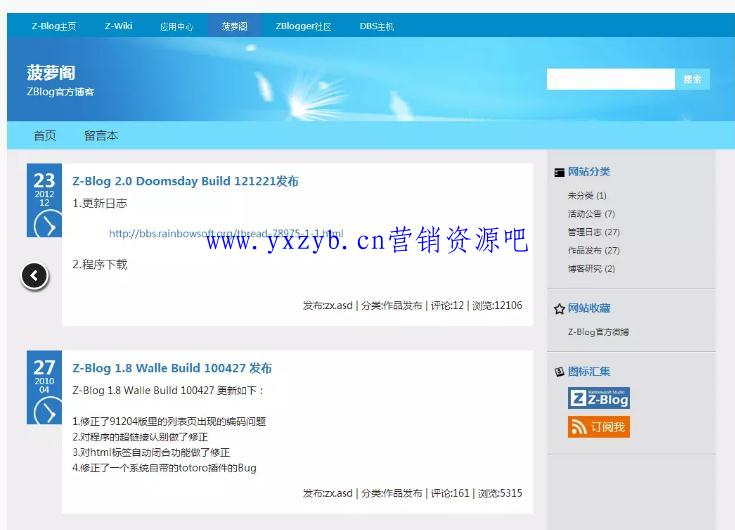The image size is (735, 530).
Task: Open the Z-Blog官方微博 link
Action: coord(598,332)
